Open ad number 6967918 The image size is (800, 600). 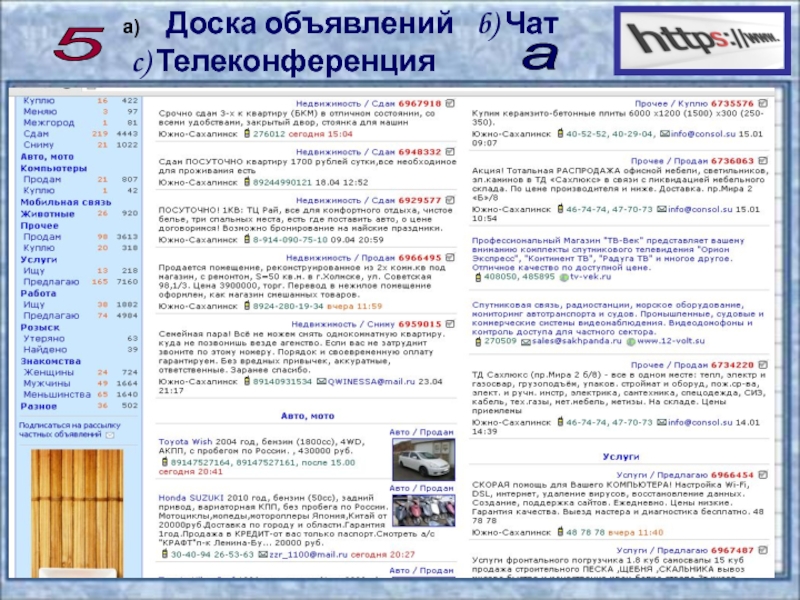point(419,104)
